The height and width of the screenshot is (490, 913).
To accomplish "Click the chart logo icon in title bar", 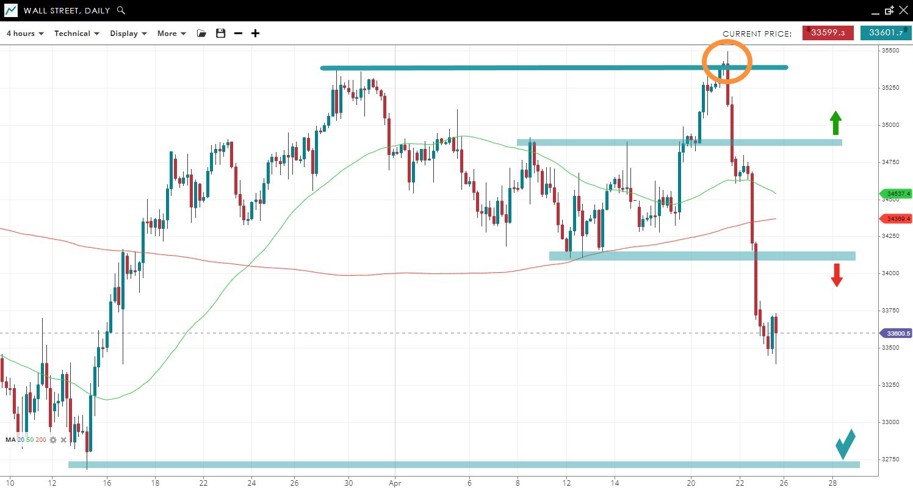I will [10, 10].
